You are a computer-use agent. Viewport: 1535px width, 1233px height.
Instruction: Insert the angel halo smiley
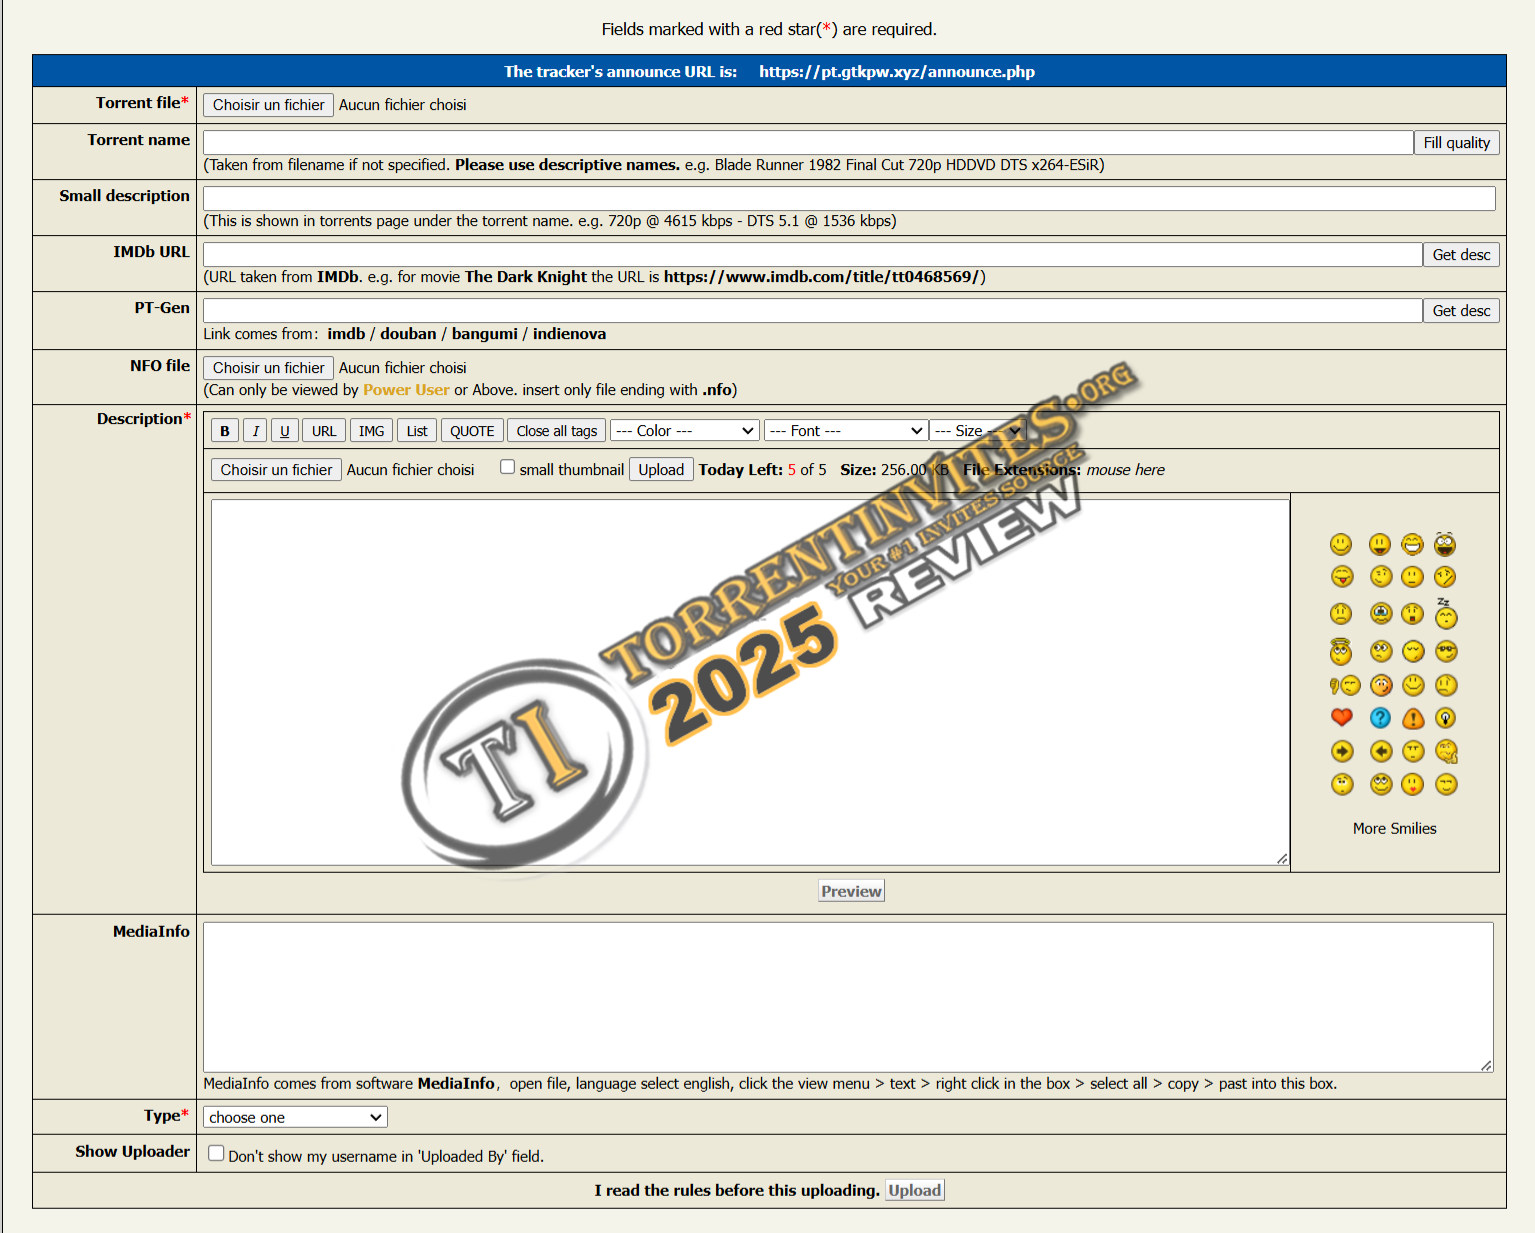point(1341,651)
